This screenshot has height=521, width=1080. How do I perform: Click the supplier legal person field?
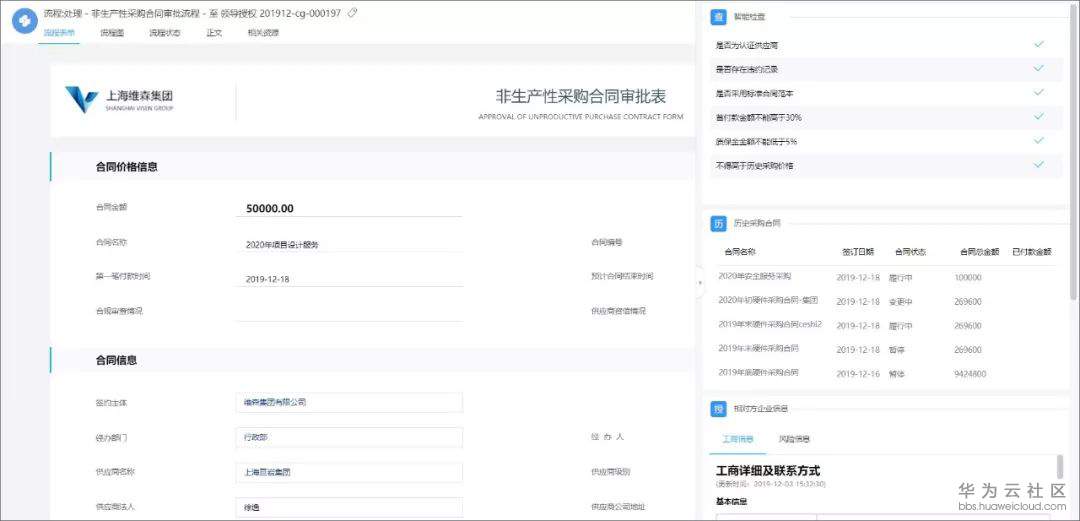click(349, 507)
